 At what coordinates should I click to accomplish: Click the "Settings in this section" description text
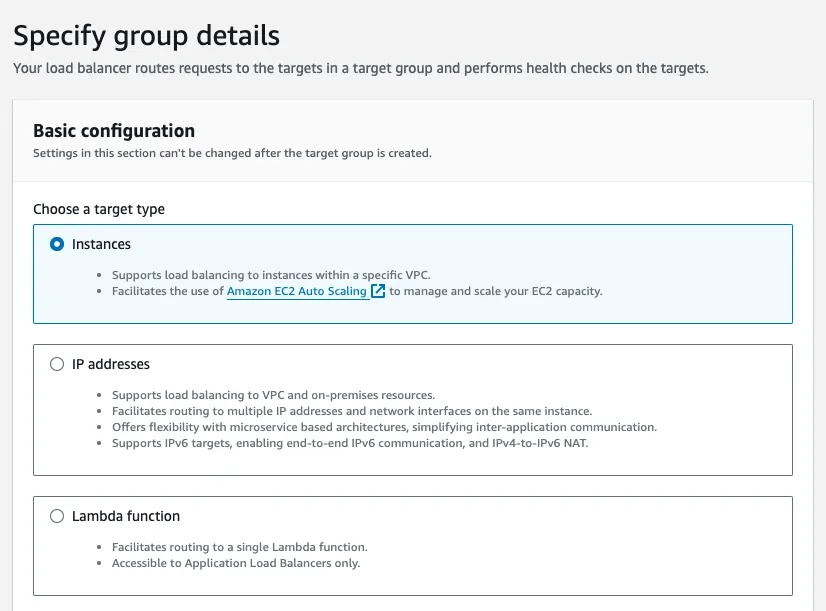(232, 153)
